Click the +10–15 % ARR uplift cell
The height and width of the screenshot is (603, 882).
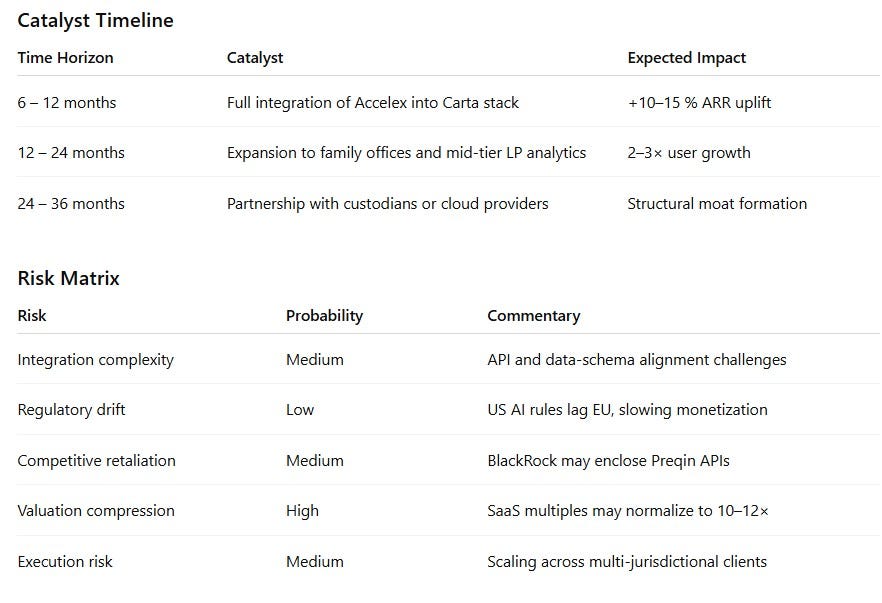pos(699,103)
